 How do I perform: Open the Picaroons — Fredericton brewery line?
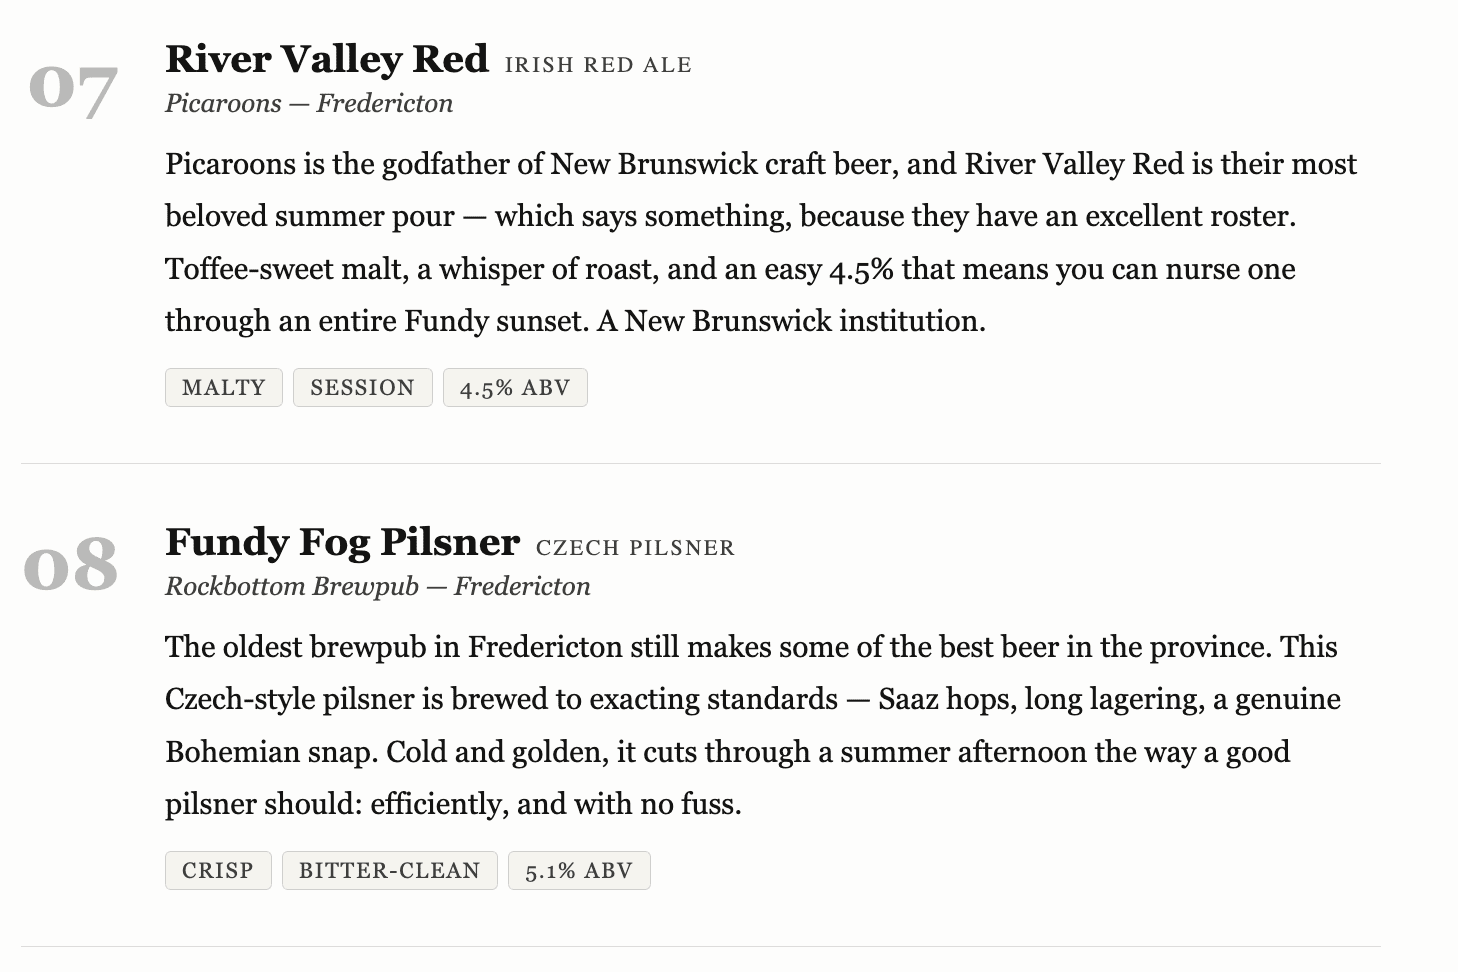(x=309, y=103)
